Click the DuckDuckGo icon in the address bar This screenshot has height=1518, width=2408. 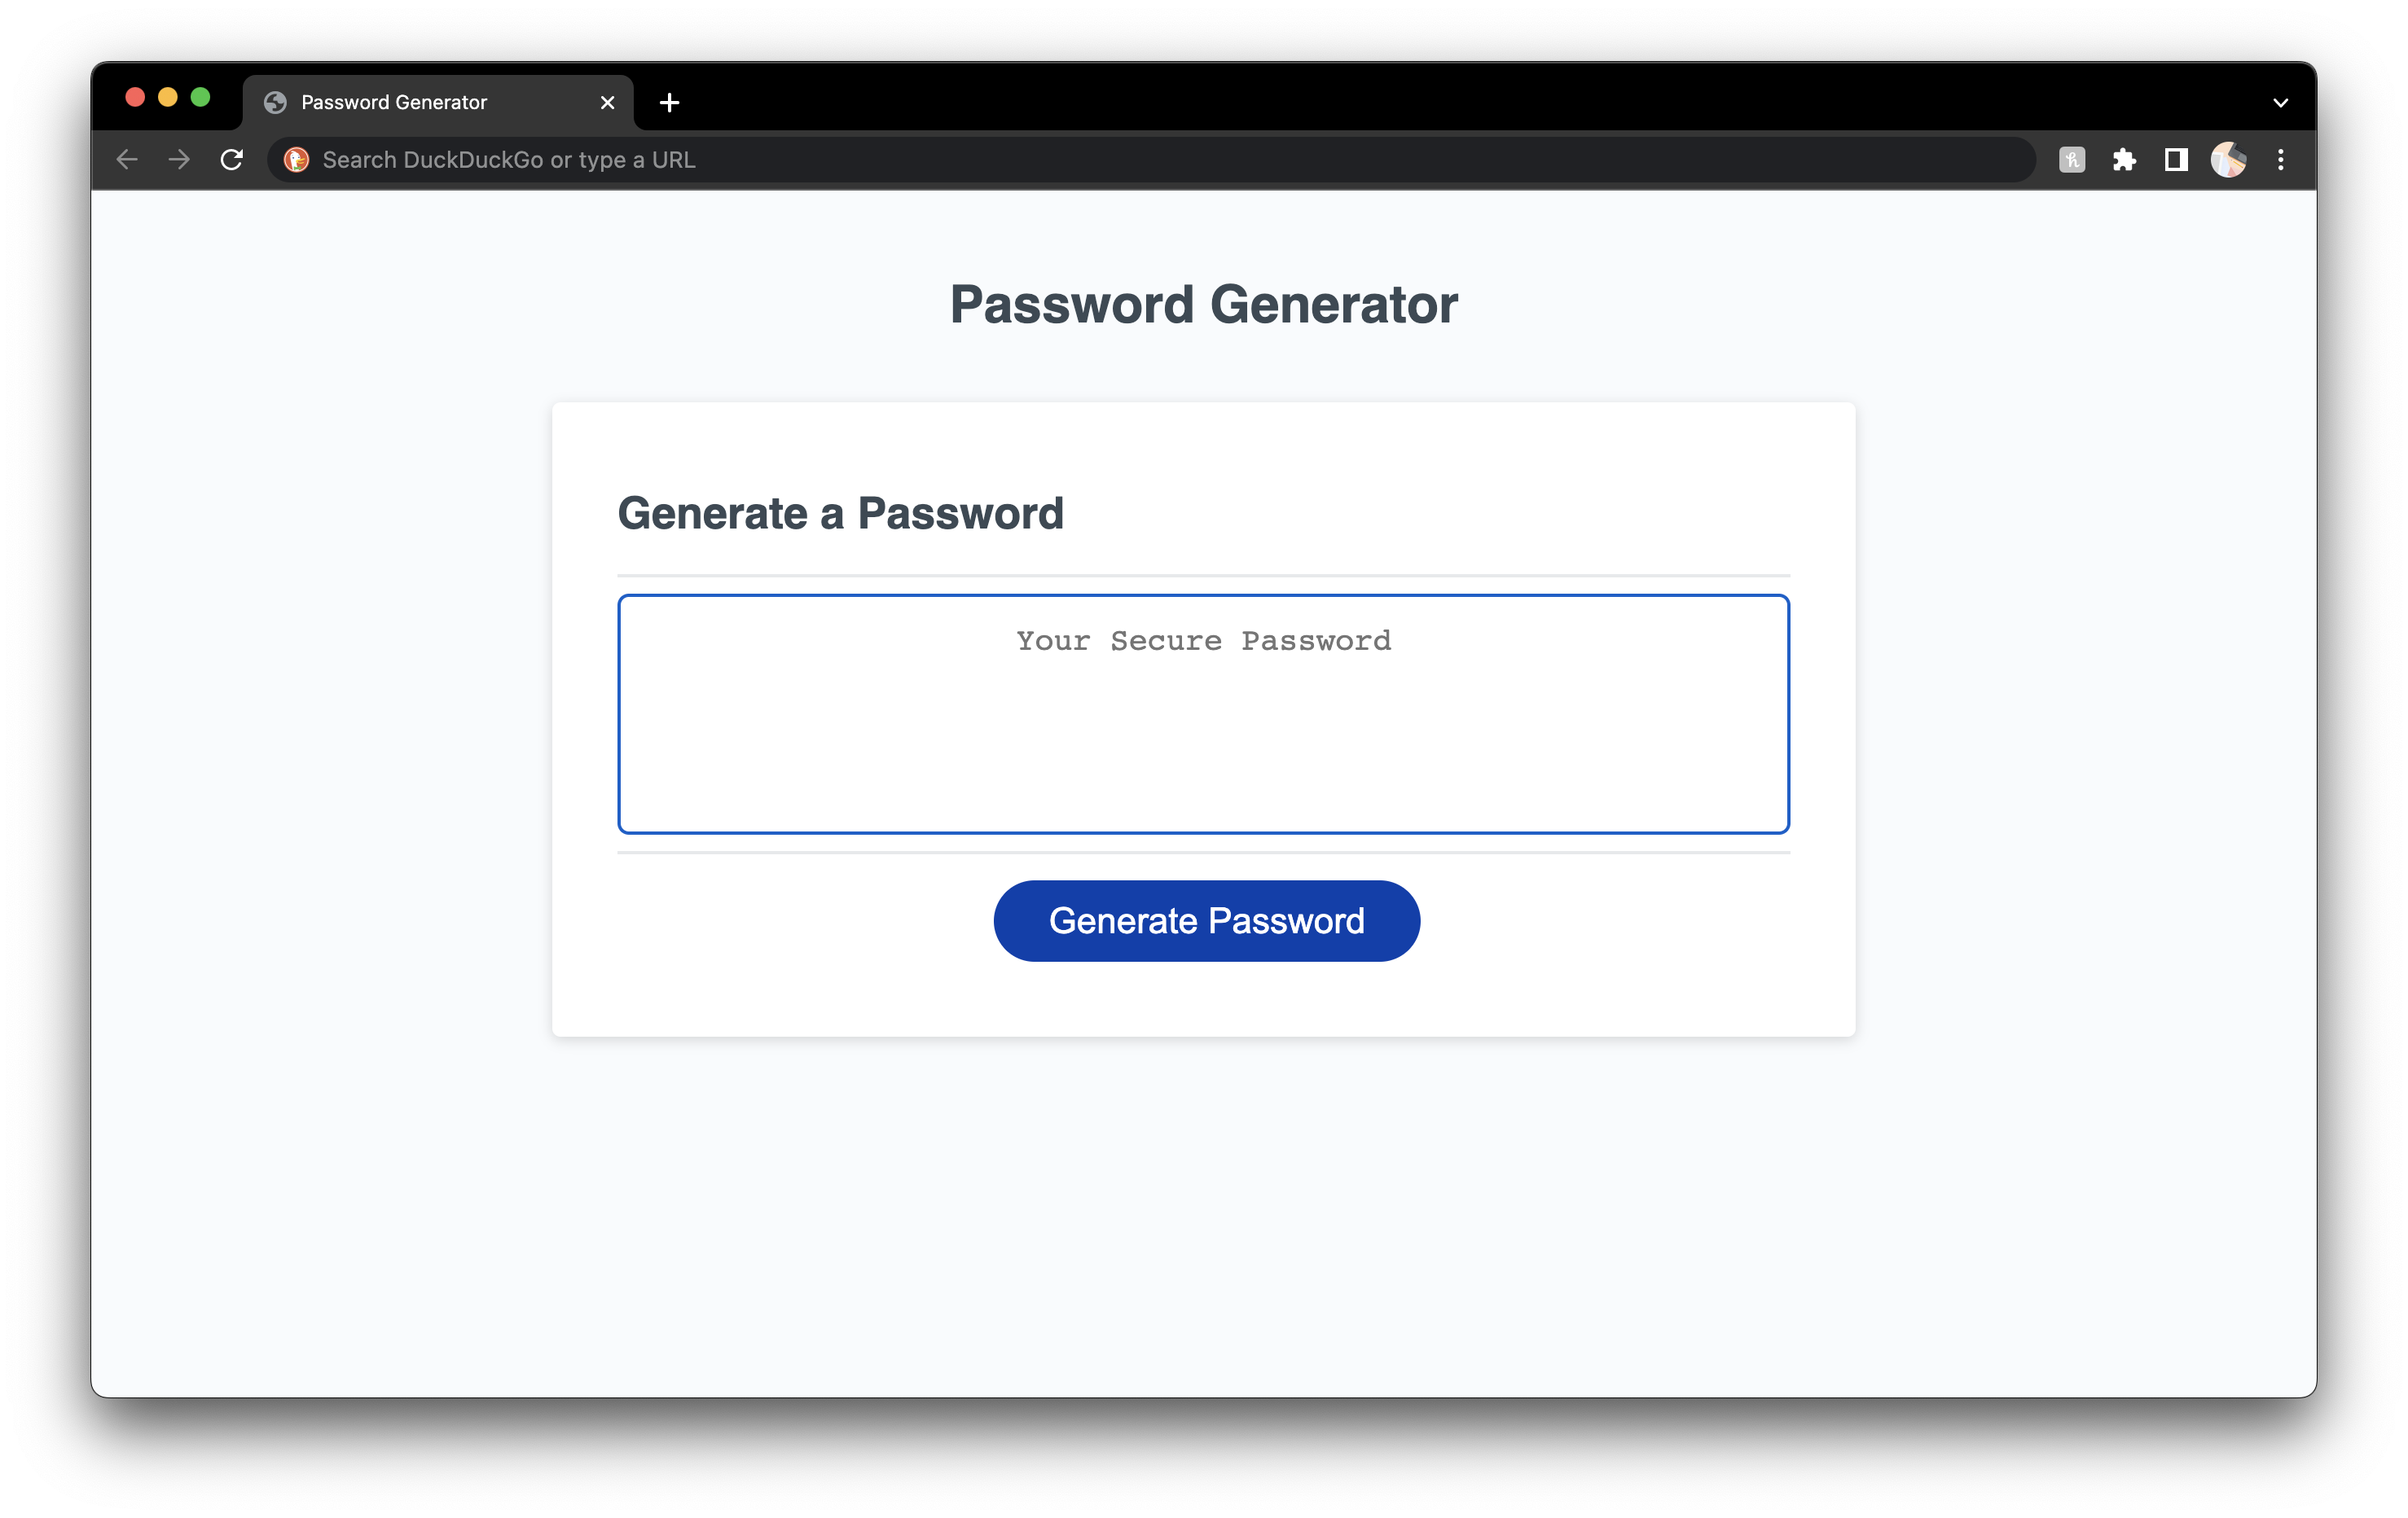296,159
